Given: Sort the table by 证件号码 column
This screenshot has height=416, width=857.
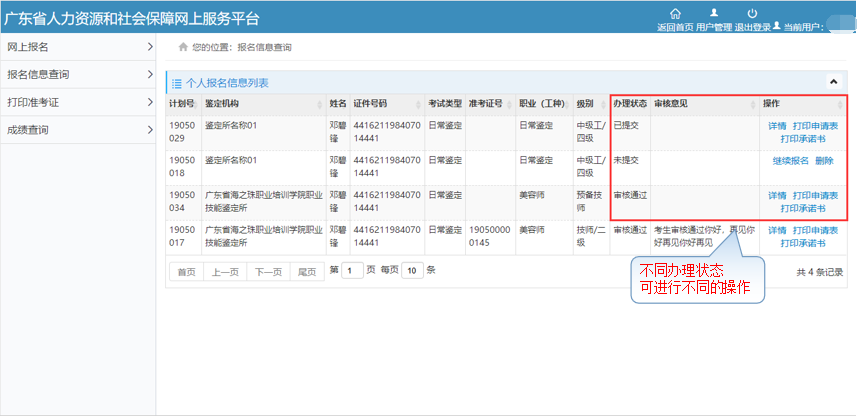Looking at the screenshot, I should (x=387, y=104).
